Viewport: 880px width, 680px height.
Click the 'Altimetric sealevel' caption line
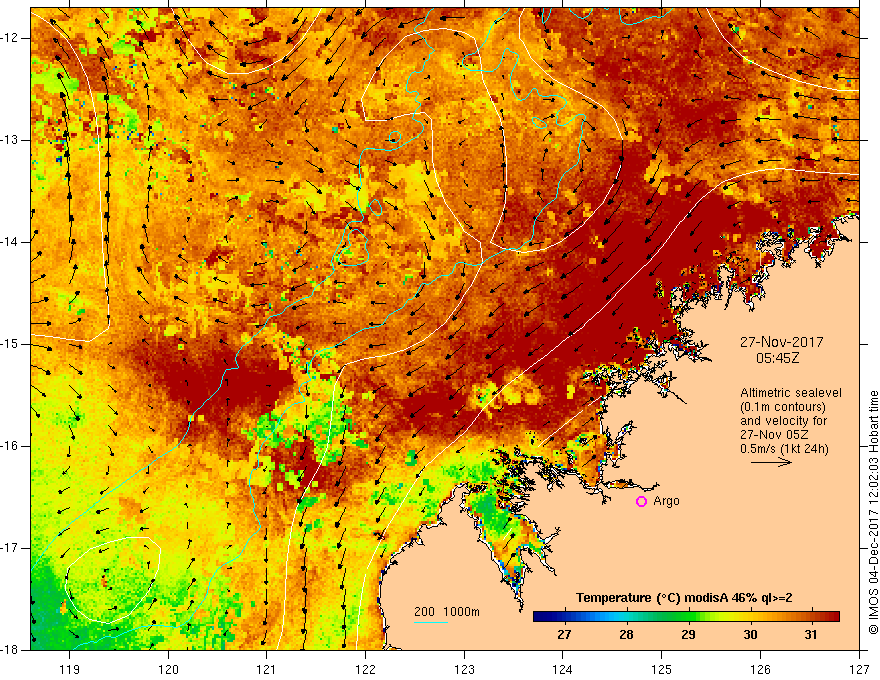tap(791, 393)
